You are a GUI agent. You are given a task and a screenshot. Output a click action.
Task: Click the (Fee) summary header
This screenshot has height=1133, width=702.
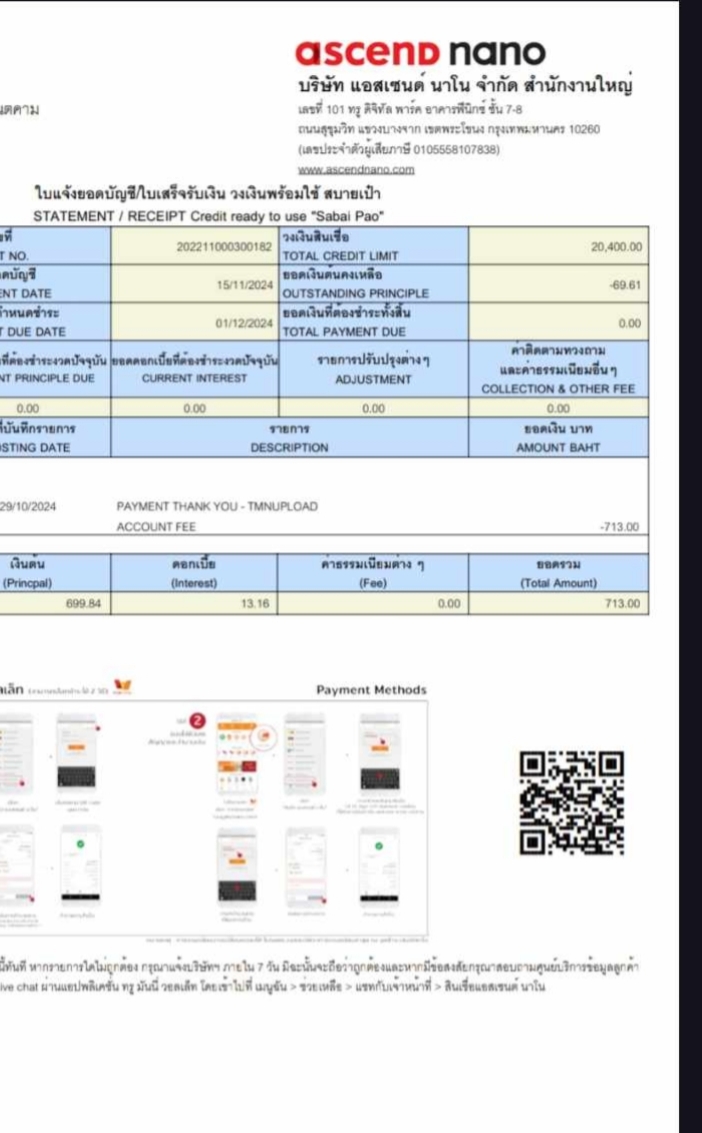point(373,583)
